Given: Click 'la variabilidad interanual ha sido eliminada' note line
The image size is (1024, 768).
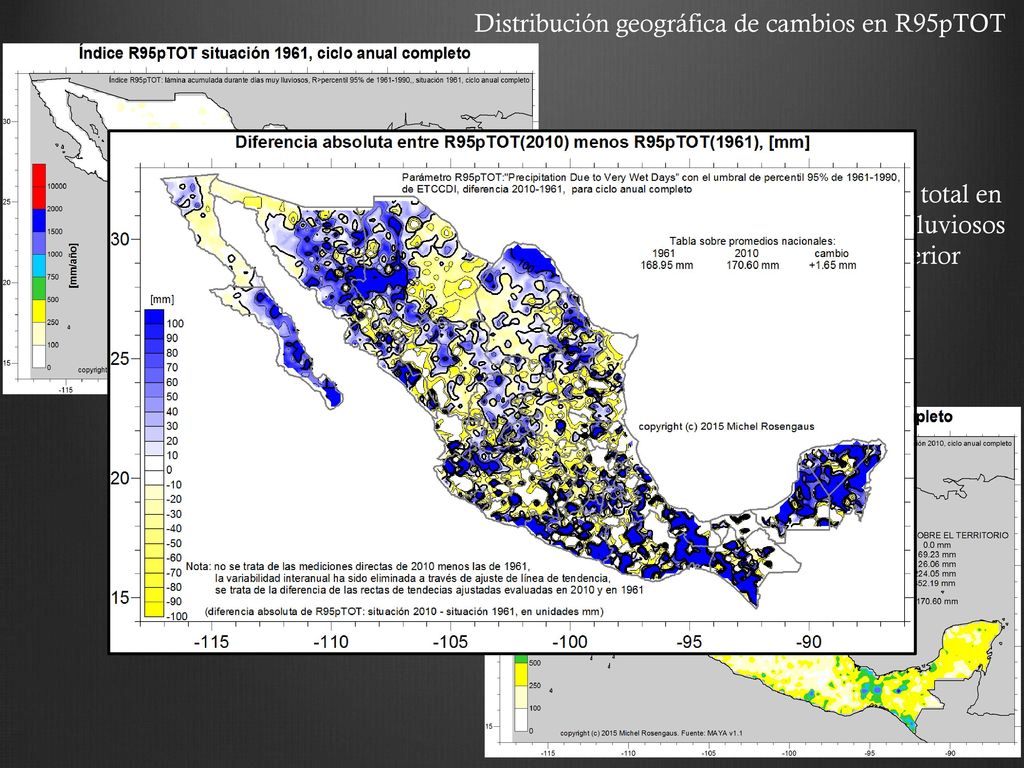Looking at the screenshot, I should [x=413, y=578].
